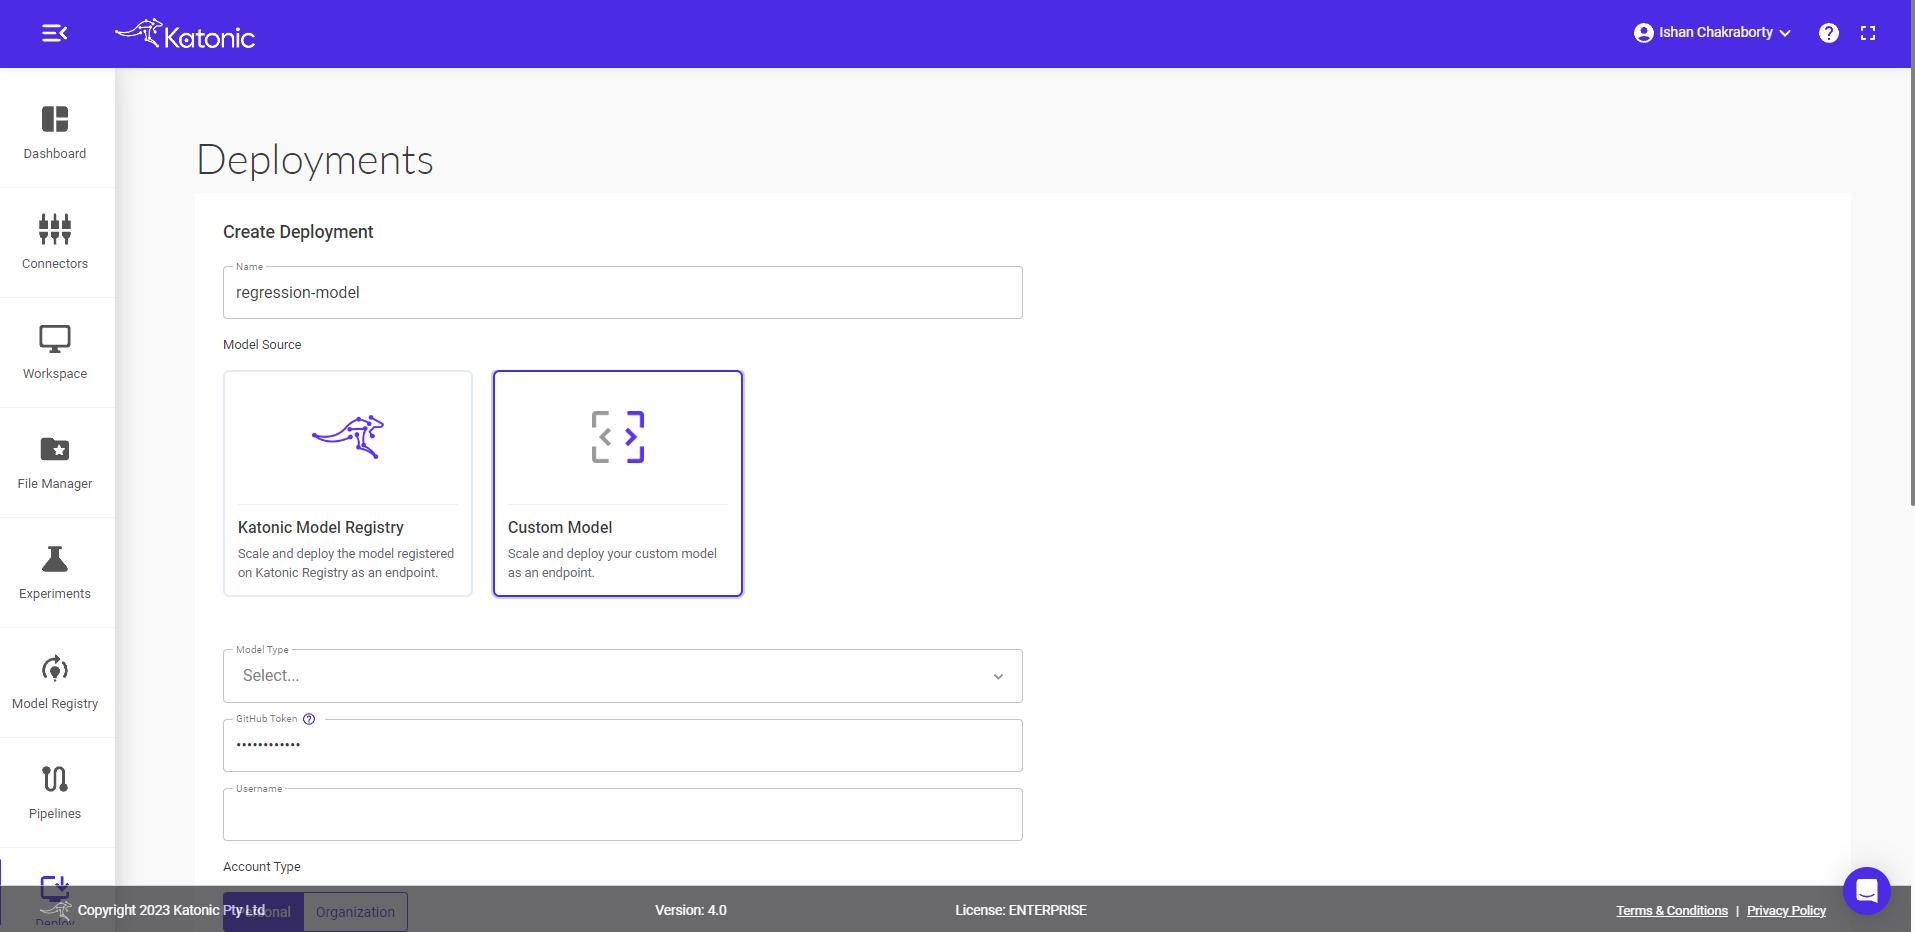
Task: Click the Create Deployment heading
Action: [x=298, y=232]
